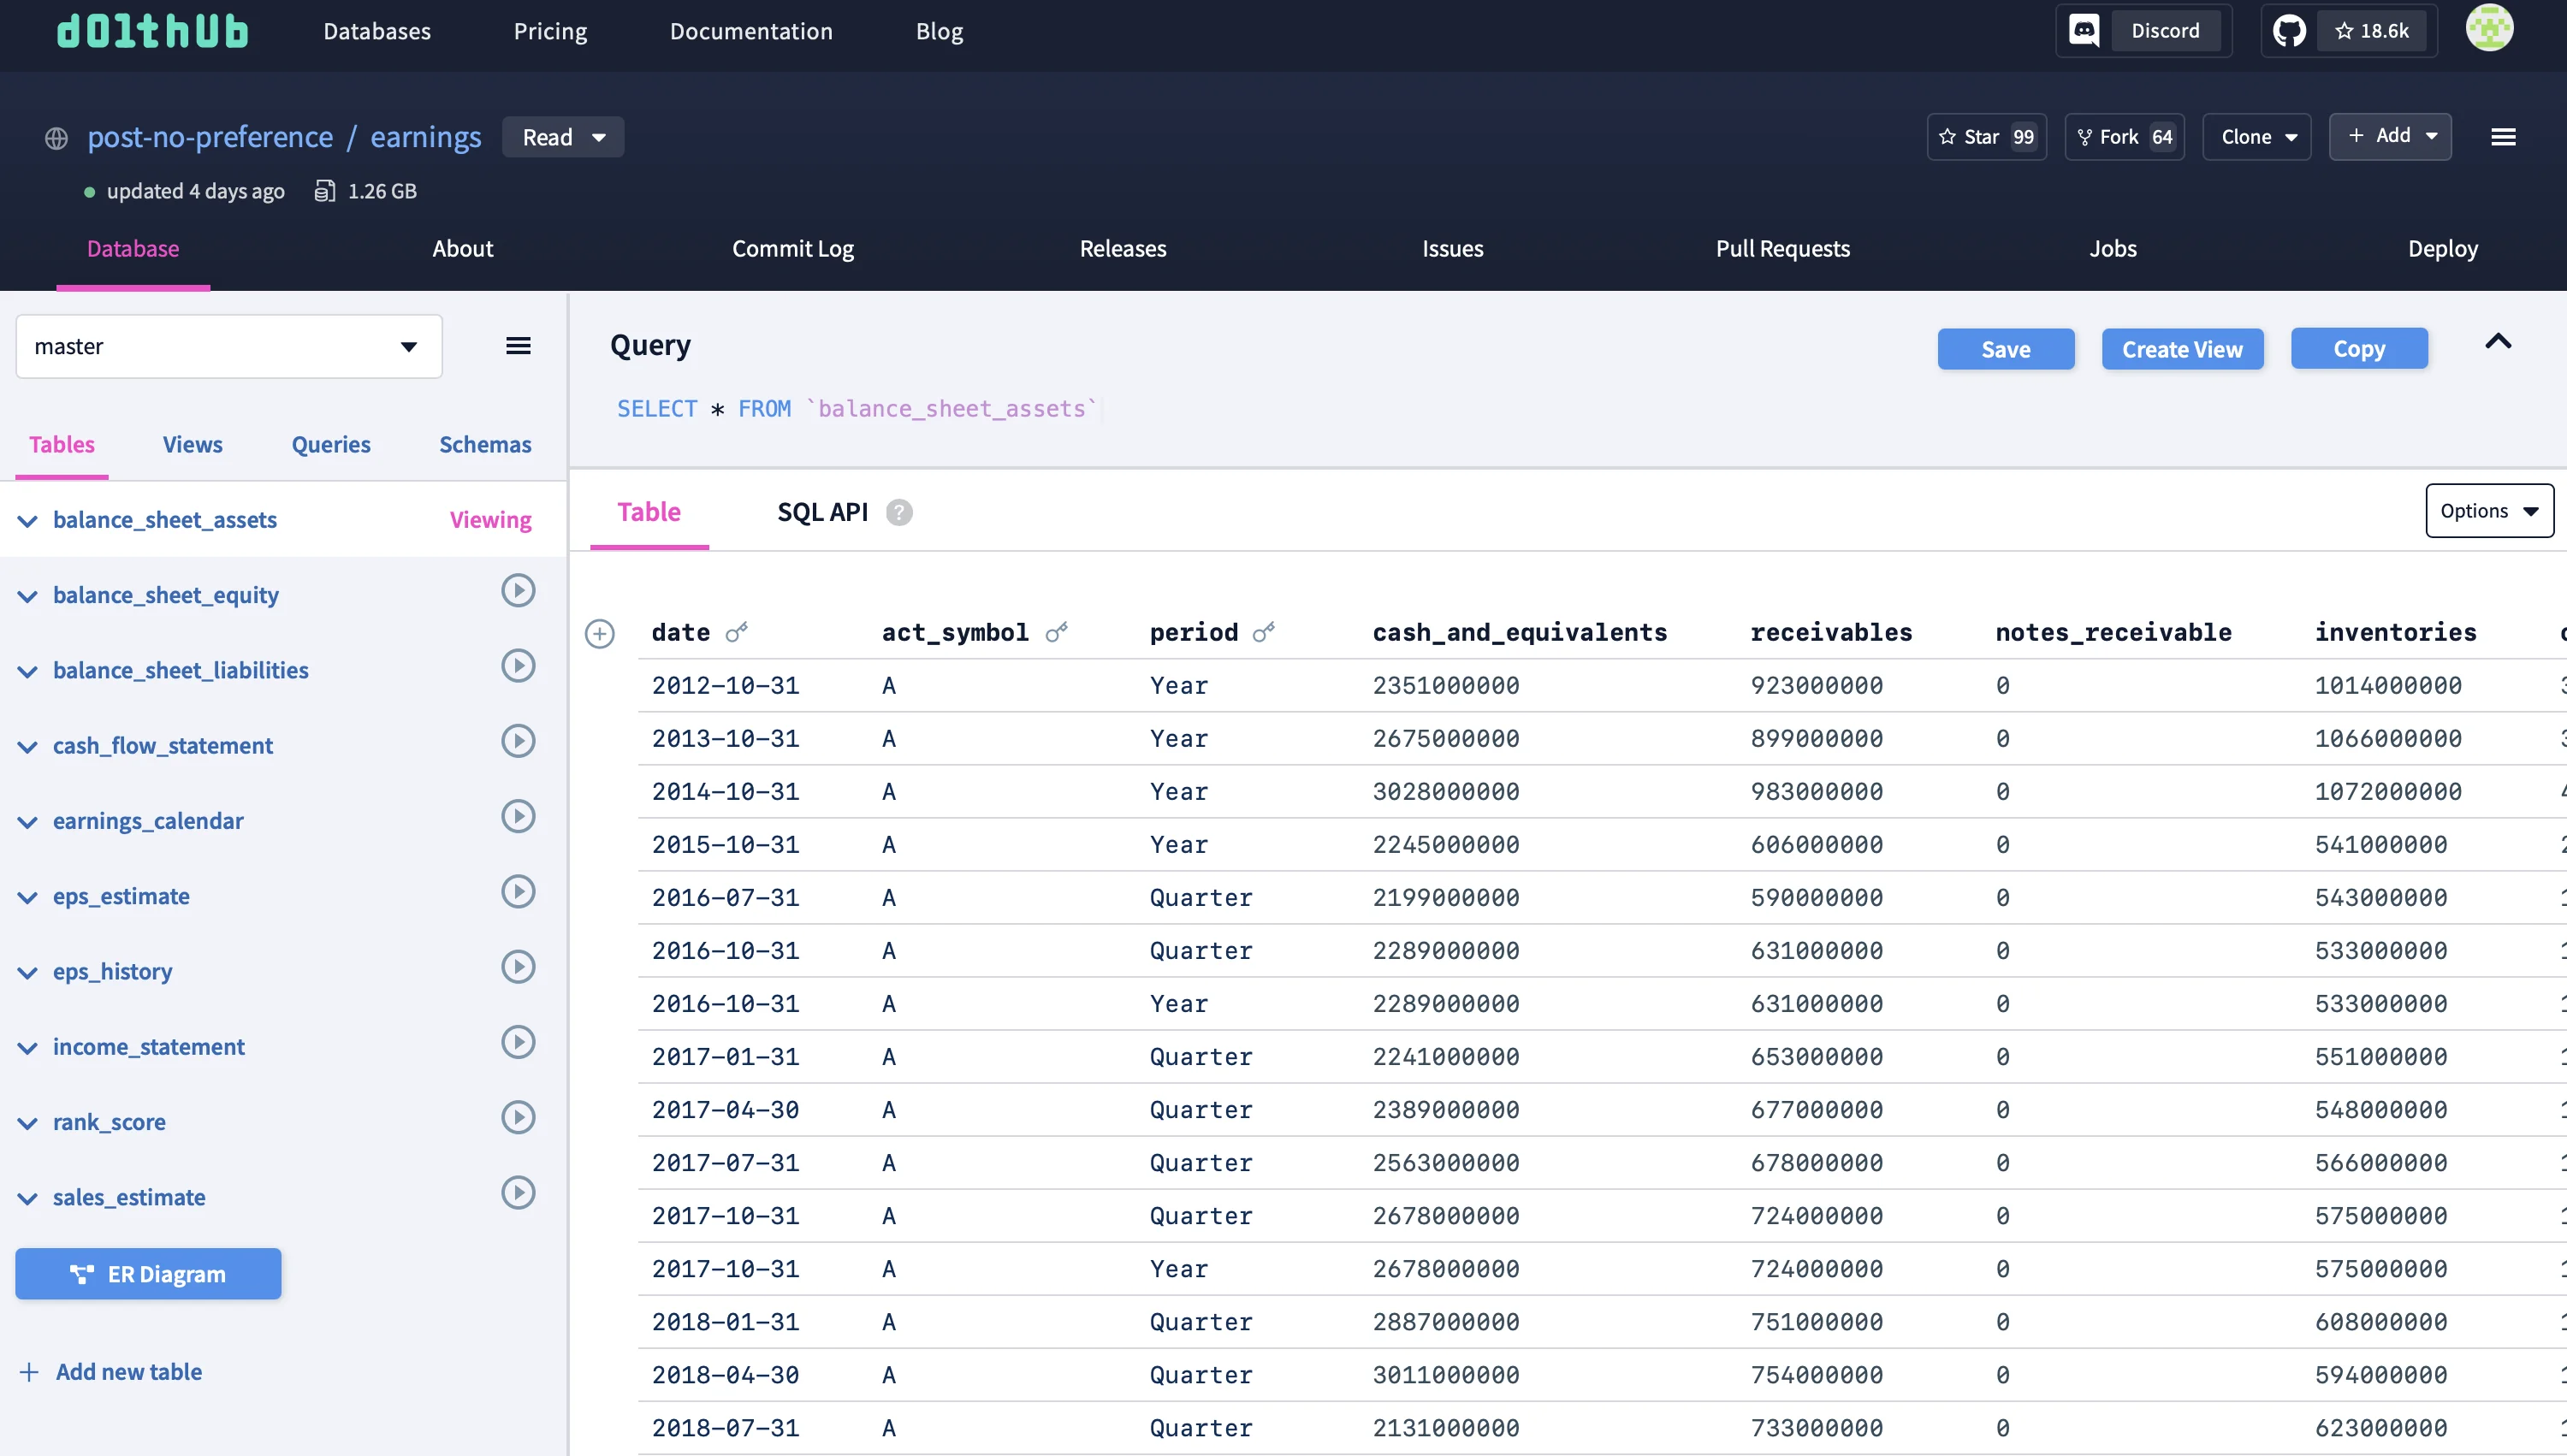Open the Options dropdown
This screenshot has width=2567, height=1456.
coord(2487,511)
